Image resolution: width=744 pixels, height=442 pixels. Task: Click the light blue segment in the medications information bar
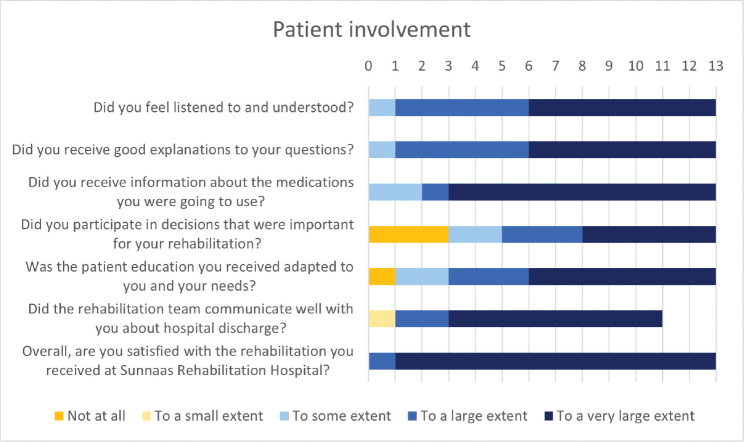click(395, 192)
